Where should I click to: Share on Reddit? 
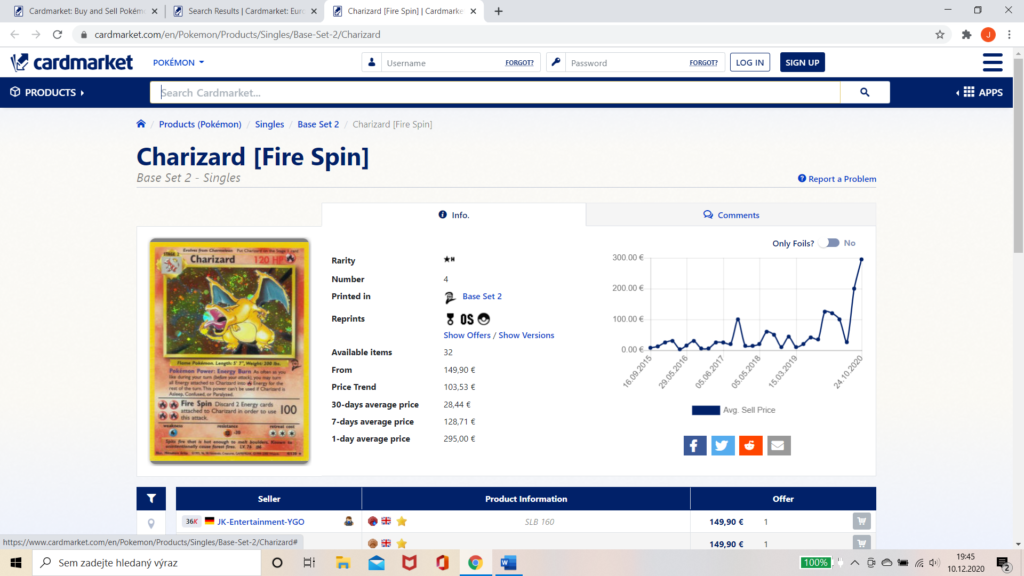751,445
